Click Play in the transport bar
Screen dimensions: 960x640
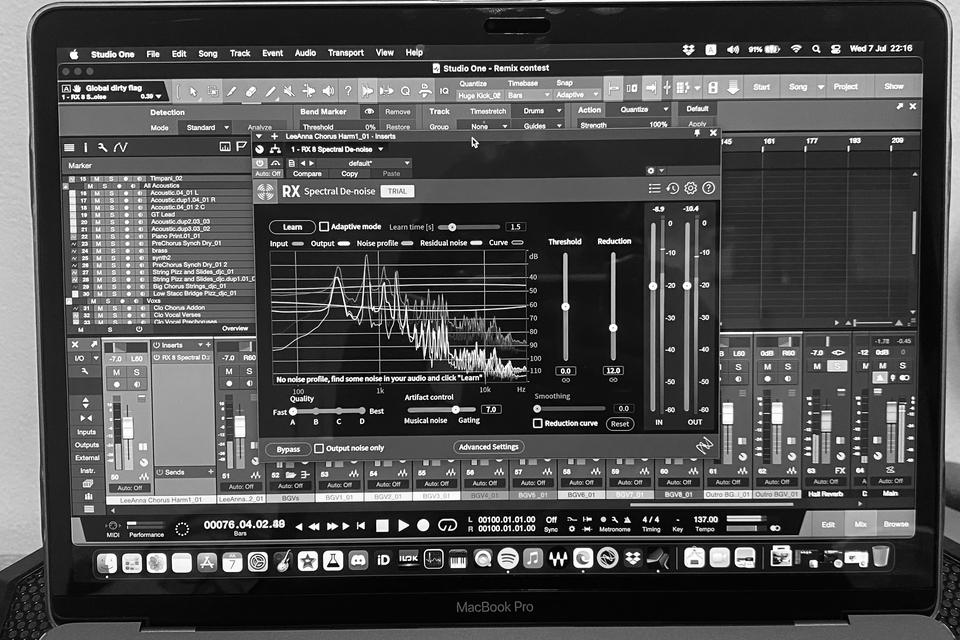(403, 525)
